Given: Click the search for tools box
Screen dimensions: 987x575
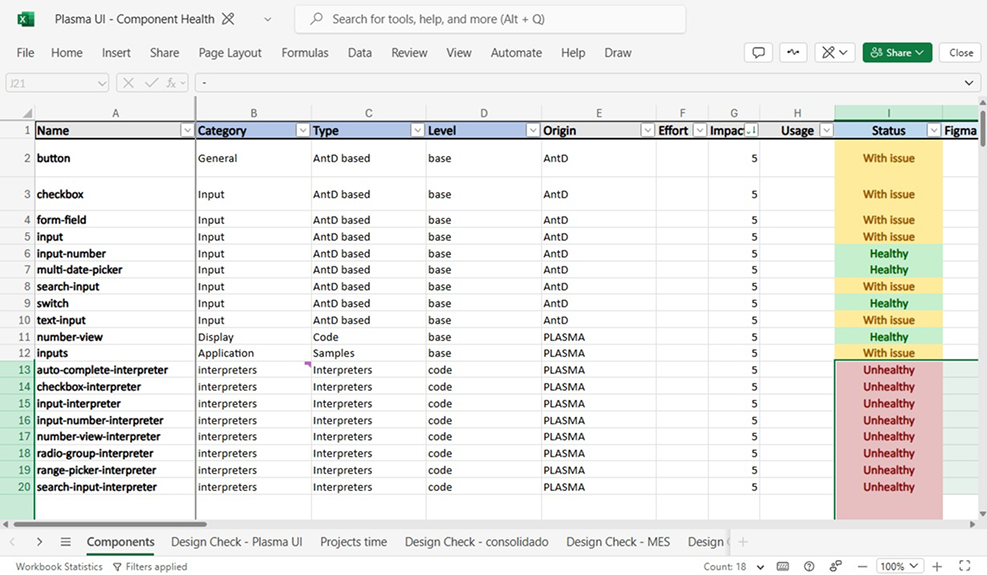Looking at the screenshot, I should [490, 19].
